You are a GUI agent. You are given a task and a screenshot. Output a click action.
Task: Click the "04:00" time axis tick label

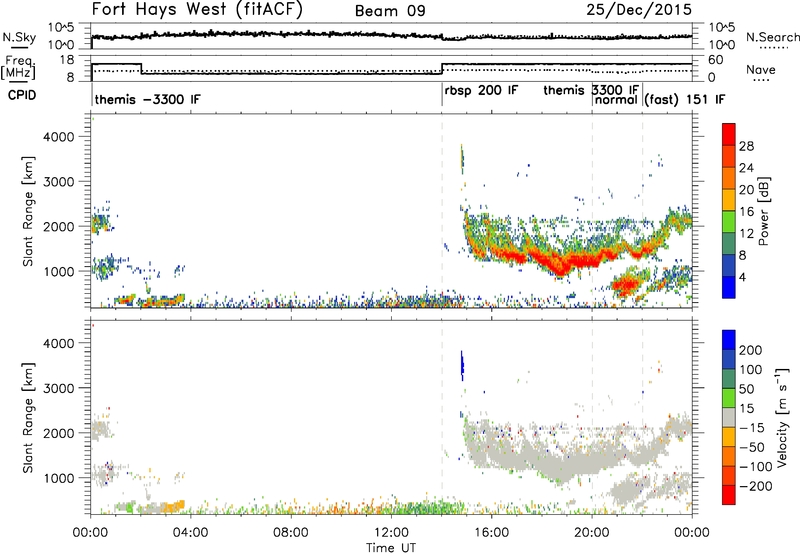point(191,533)
